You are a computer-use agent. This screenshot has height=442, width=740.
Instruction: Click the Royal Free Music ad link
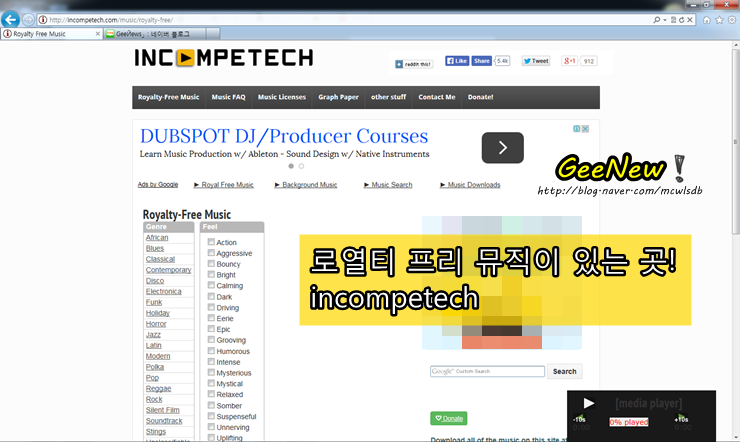pos(224,185)
